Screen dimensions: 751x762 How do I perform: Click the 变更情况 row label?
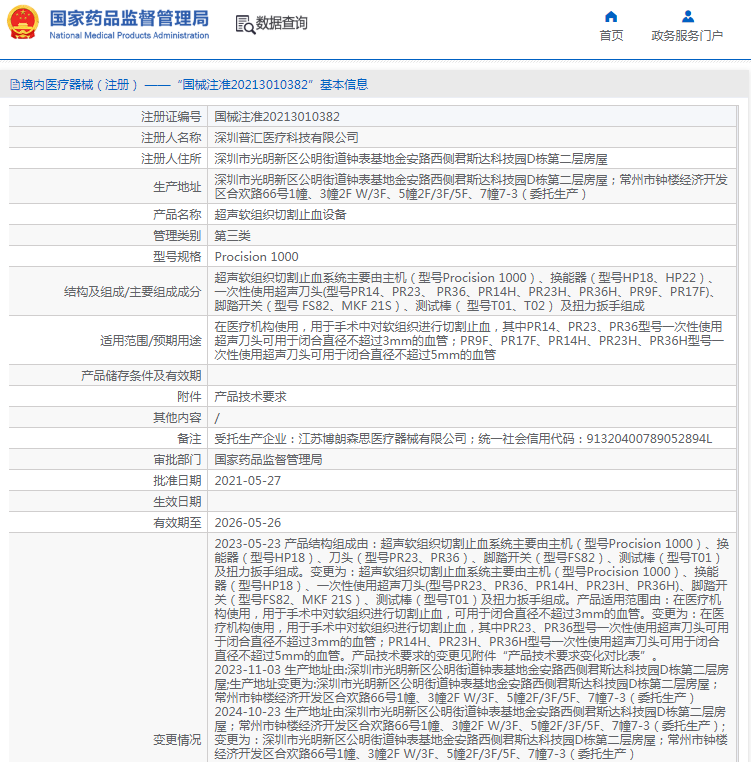coord(176,739)
